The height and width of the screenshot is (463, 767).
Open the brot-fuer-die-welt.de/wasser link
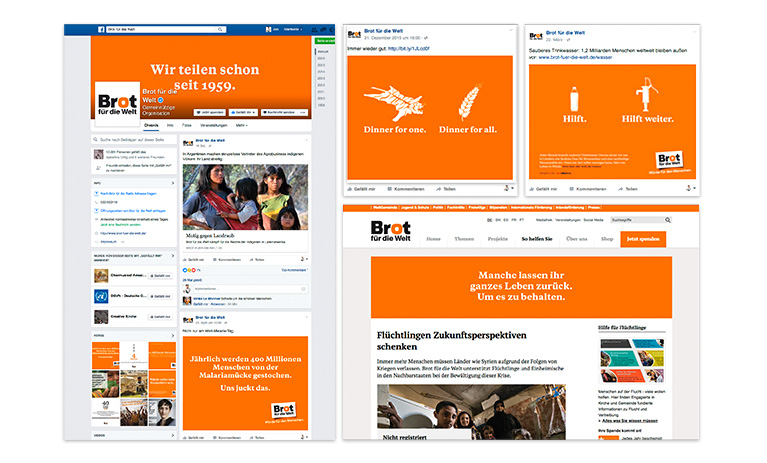pos(575,57)
